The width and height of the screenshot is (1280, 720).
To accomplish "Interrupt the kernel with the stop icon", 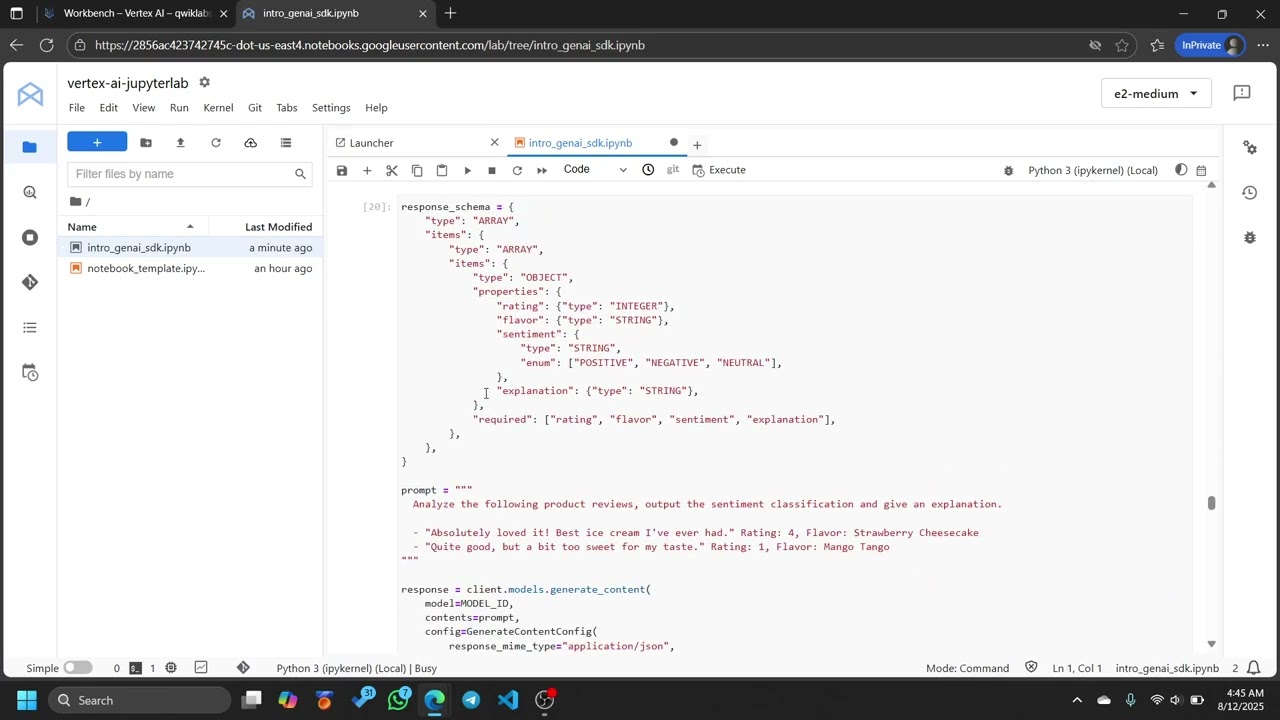I will (x=492, y=170).
